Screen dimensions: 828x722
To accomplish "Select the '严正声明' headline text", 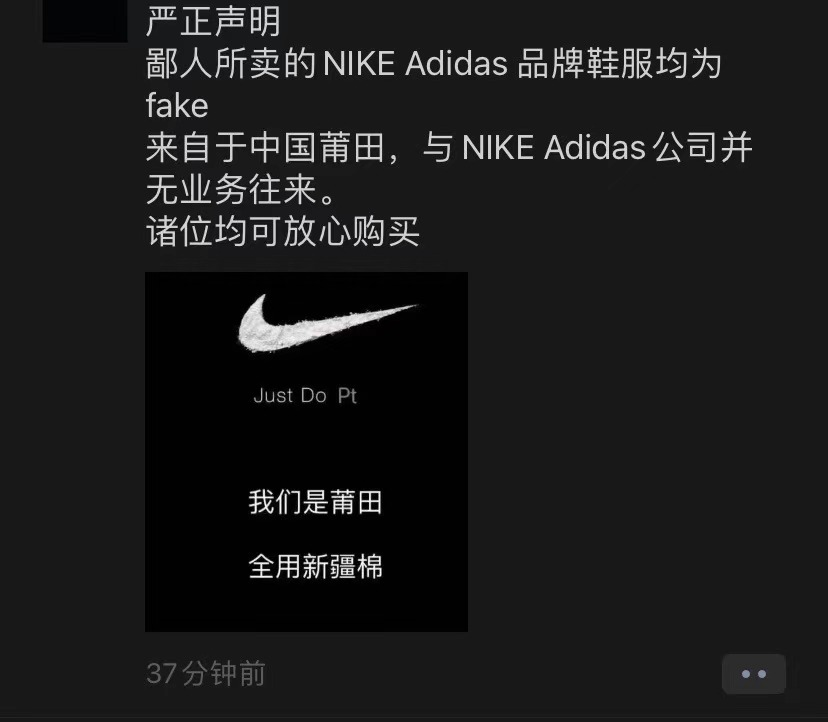I will click(x=213, y=22).
